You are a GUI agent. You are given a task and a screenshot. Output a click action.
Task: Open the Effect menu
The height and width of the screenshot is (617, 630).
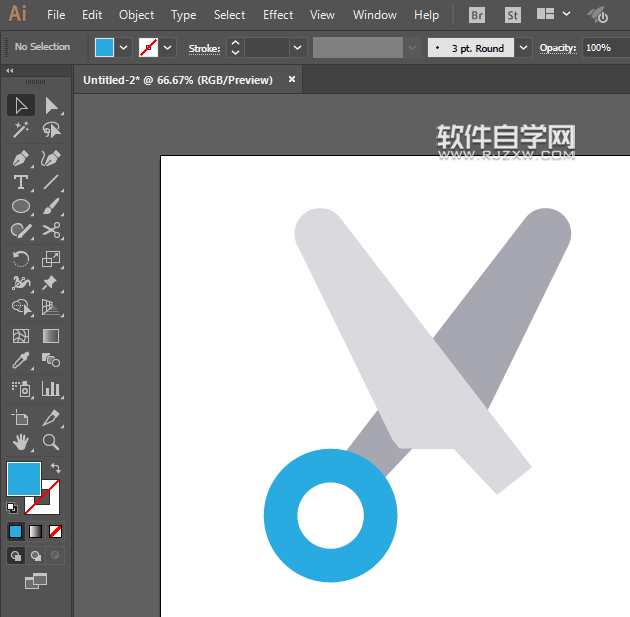point(278,15)
